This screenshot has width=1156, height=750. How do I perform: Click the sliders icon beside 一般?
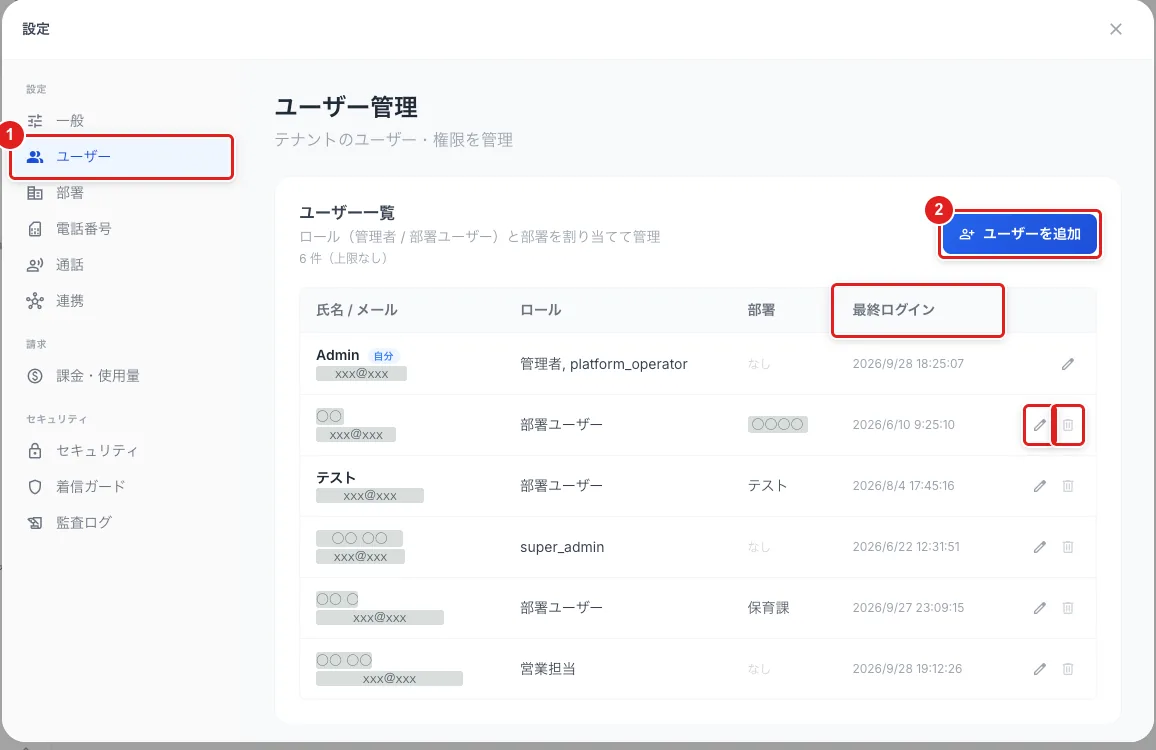35,120
